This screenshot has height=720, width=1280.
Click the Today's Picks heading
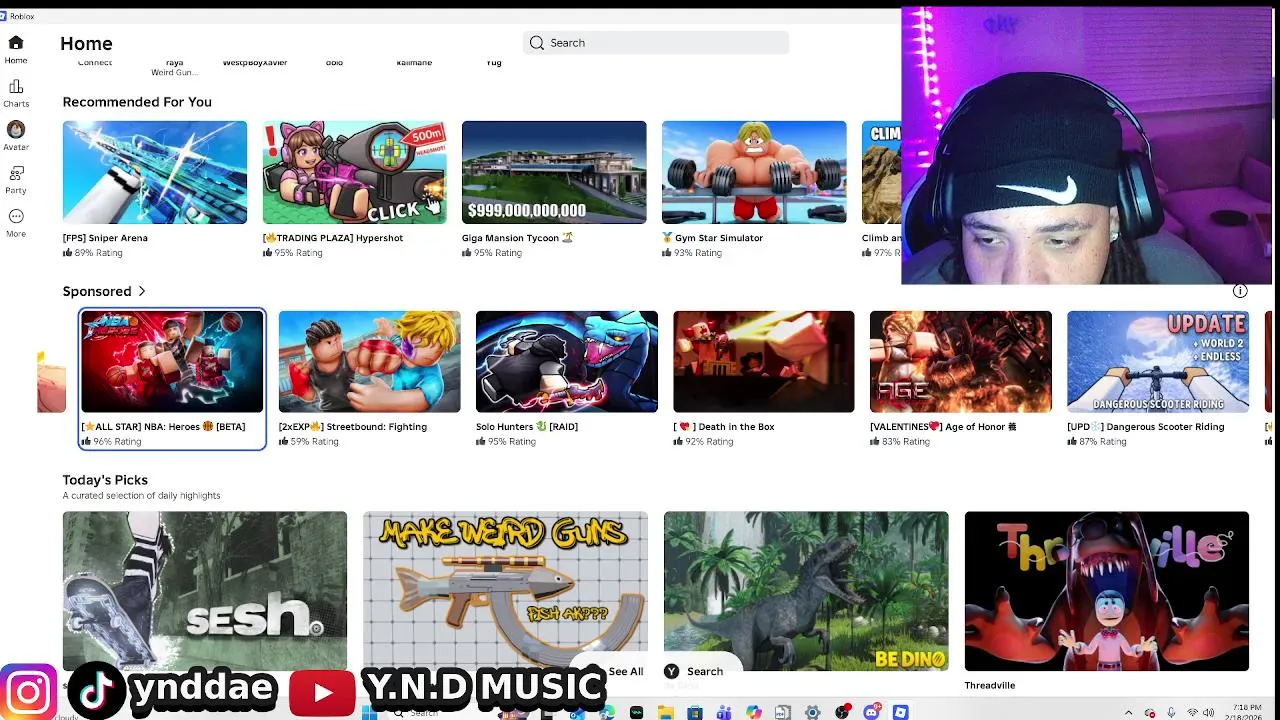(x=105, y=480)
